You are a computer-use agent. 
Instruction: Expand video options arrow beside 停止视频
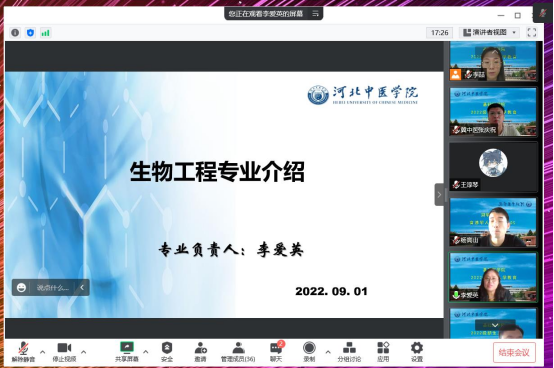click(83, 352)
